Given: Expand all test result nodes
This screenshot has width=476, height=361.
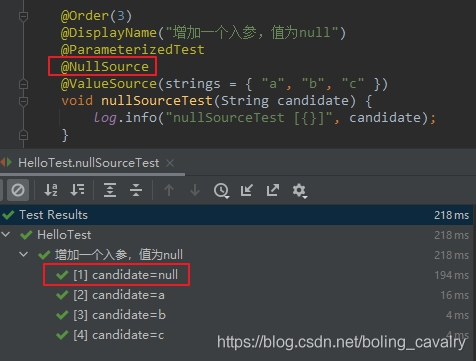Looking at the screenshot, I should pos(110,190).
